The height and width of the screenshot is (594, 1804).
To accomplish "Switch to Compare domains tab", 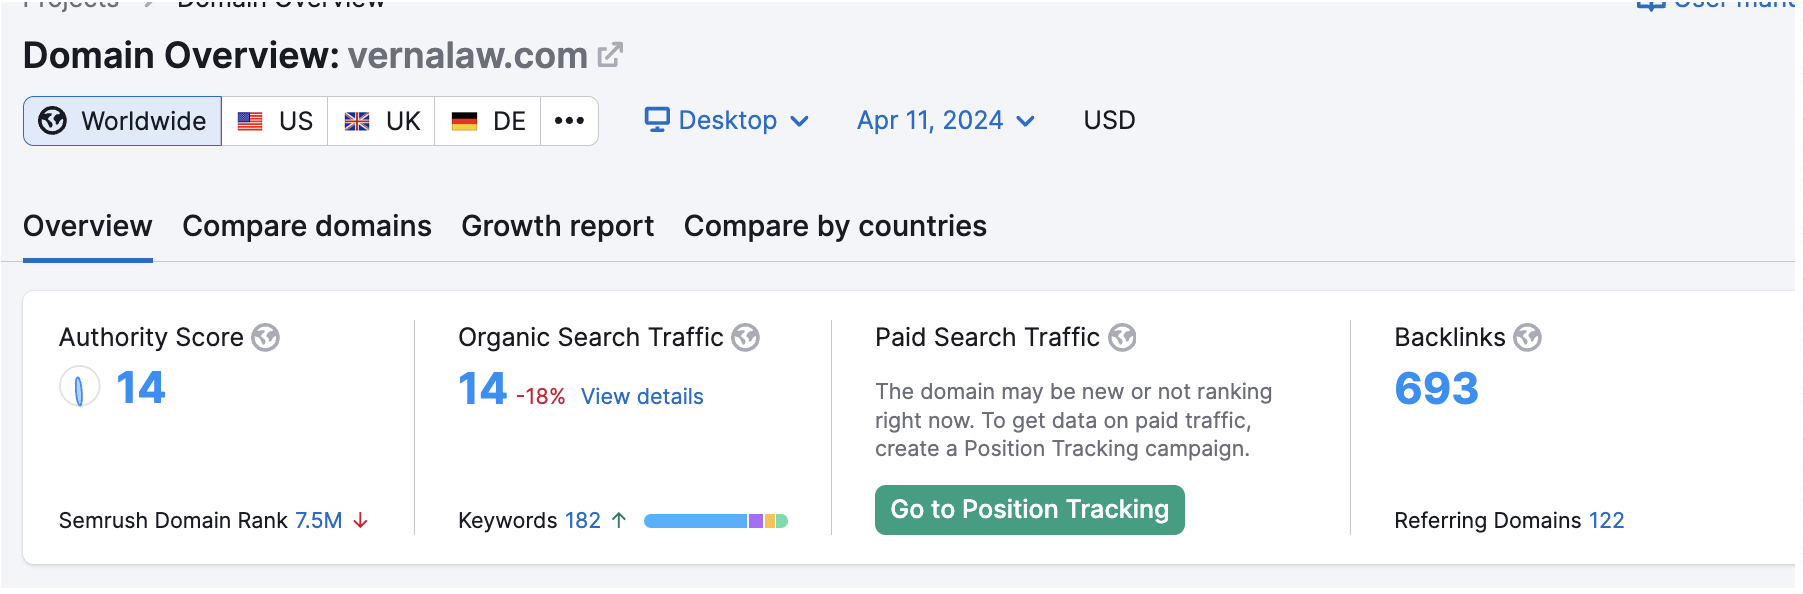I will pyautogui.click(x=307, y=226).
